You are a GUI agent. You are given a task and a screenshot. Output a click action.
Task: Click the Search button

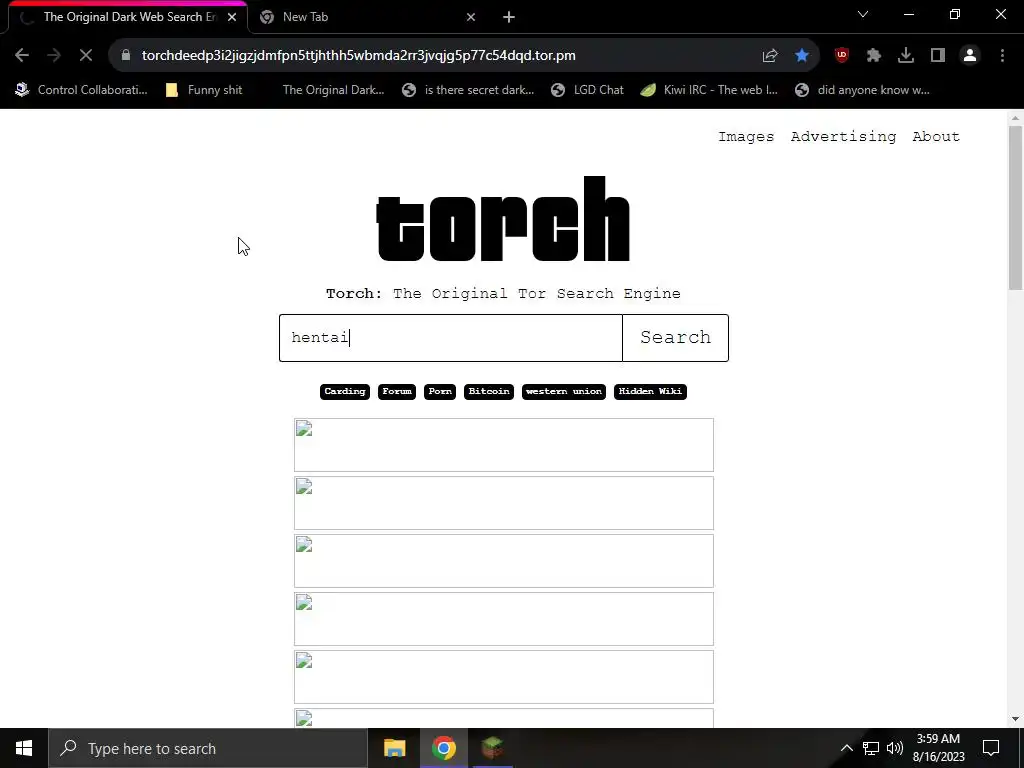pos(675,338)
